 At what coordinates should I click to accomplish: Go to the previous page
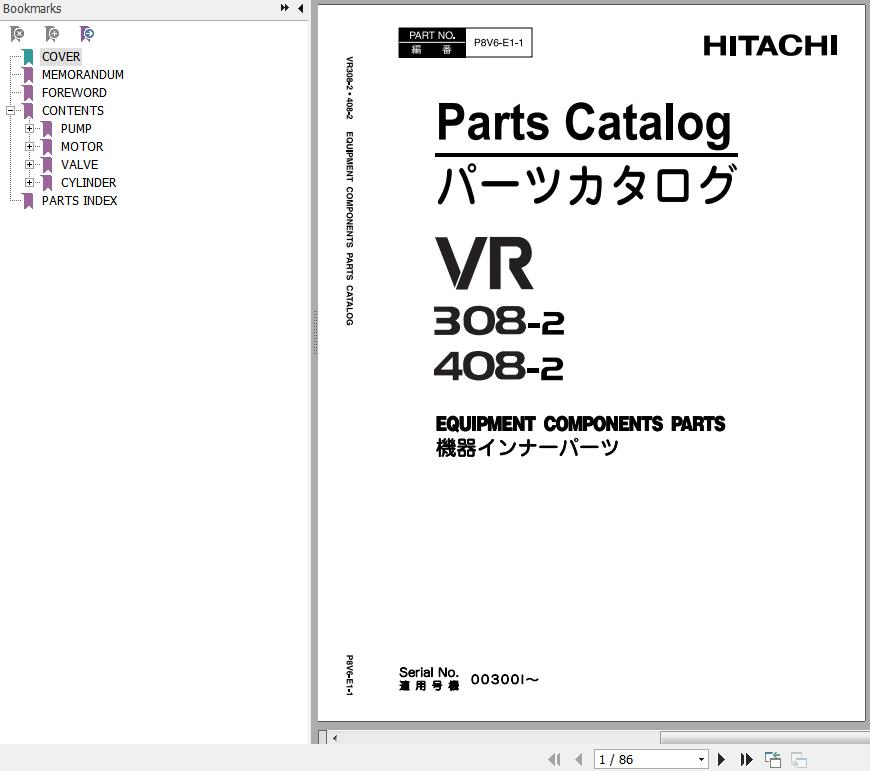point(579,759)
